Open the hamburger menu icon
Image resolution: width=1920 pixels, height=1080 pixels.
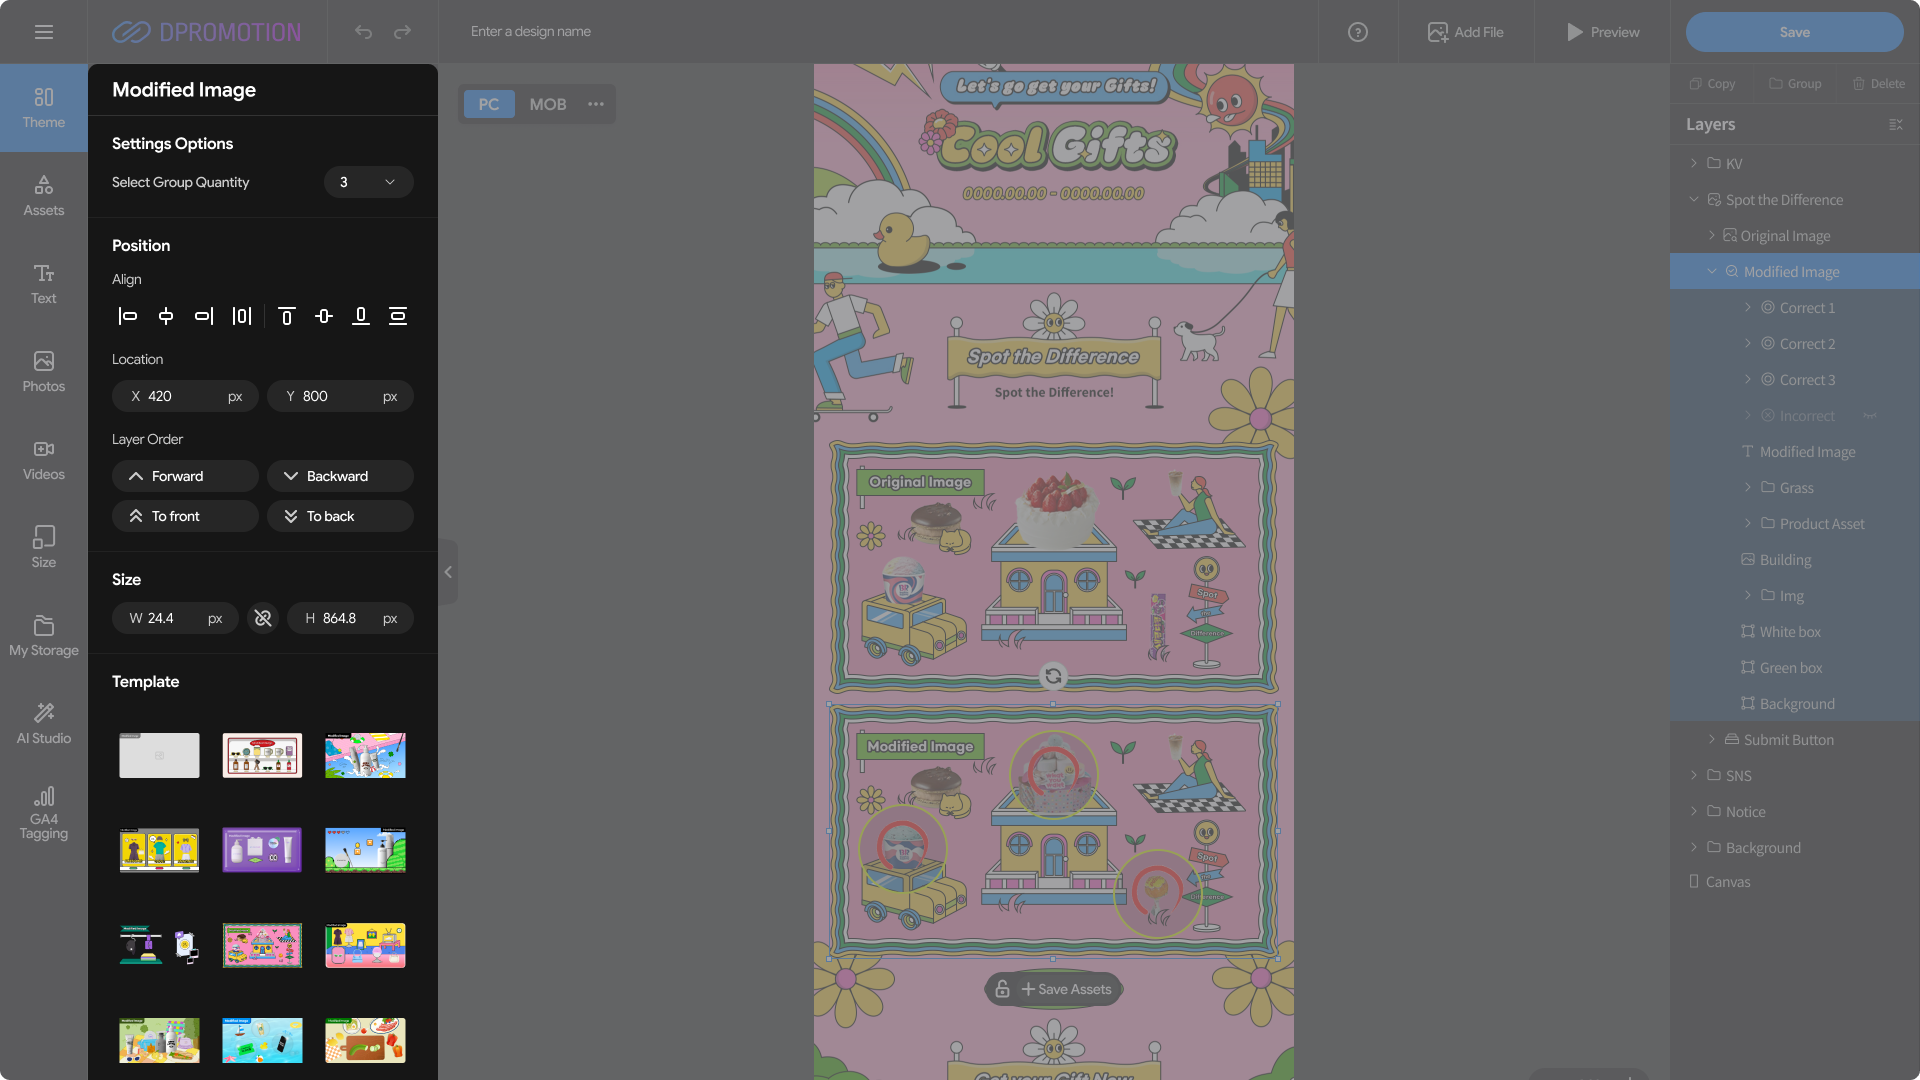click(x=44, y=32)
